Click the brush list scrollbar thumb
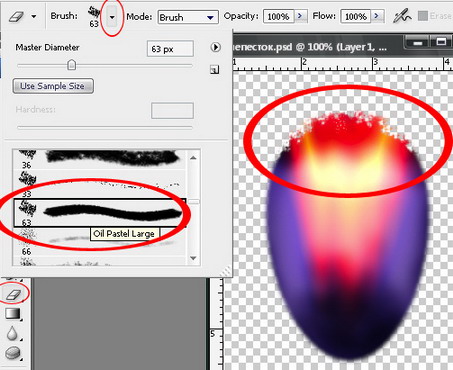Screen dimensions: 453x370 [193, 202]
